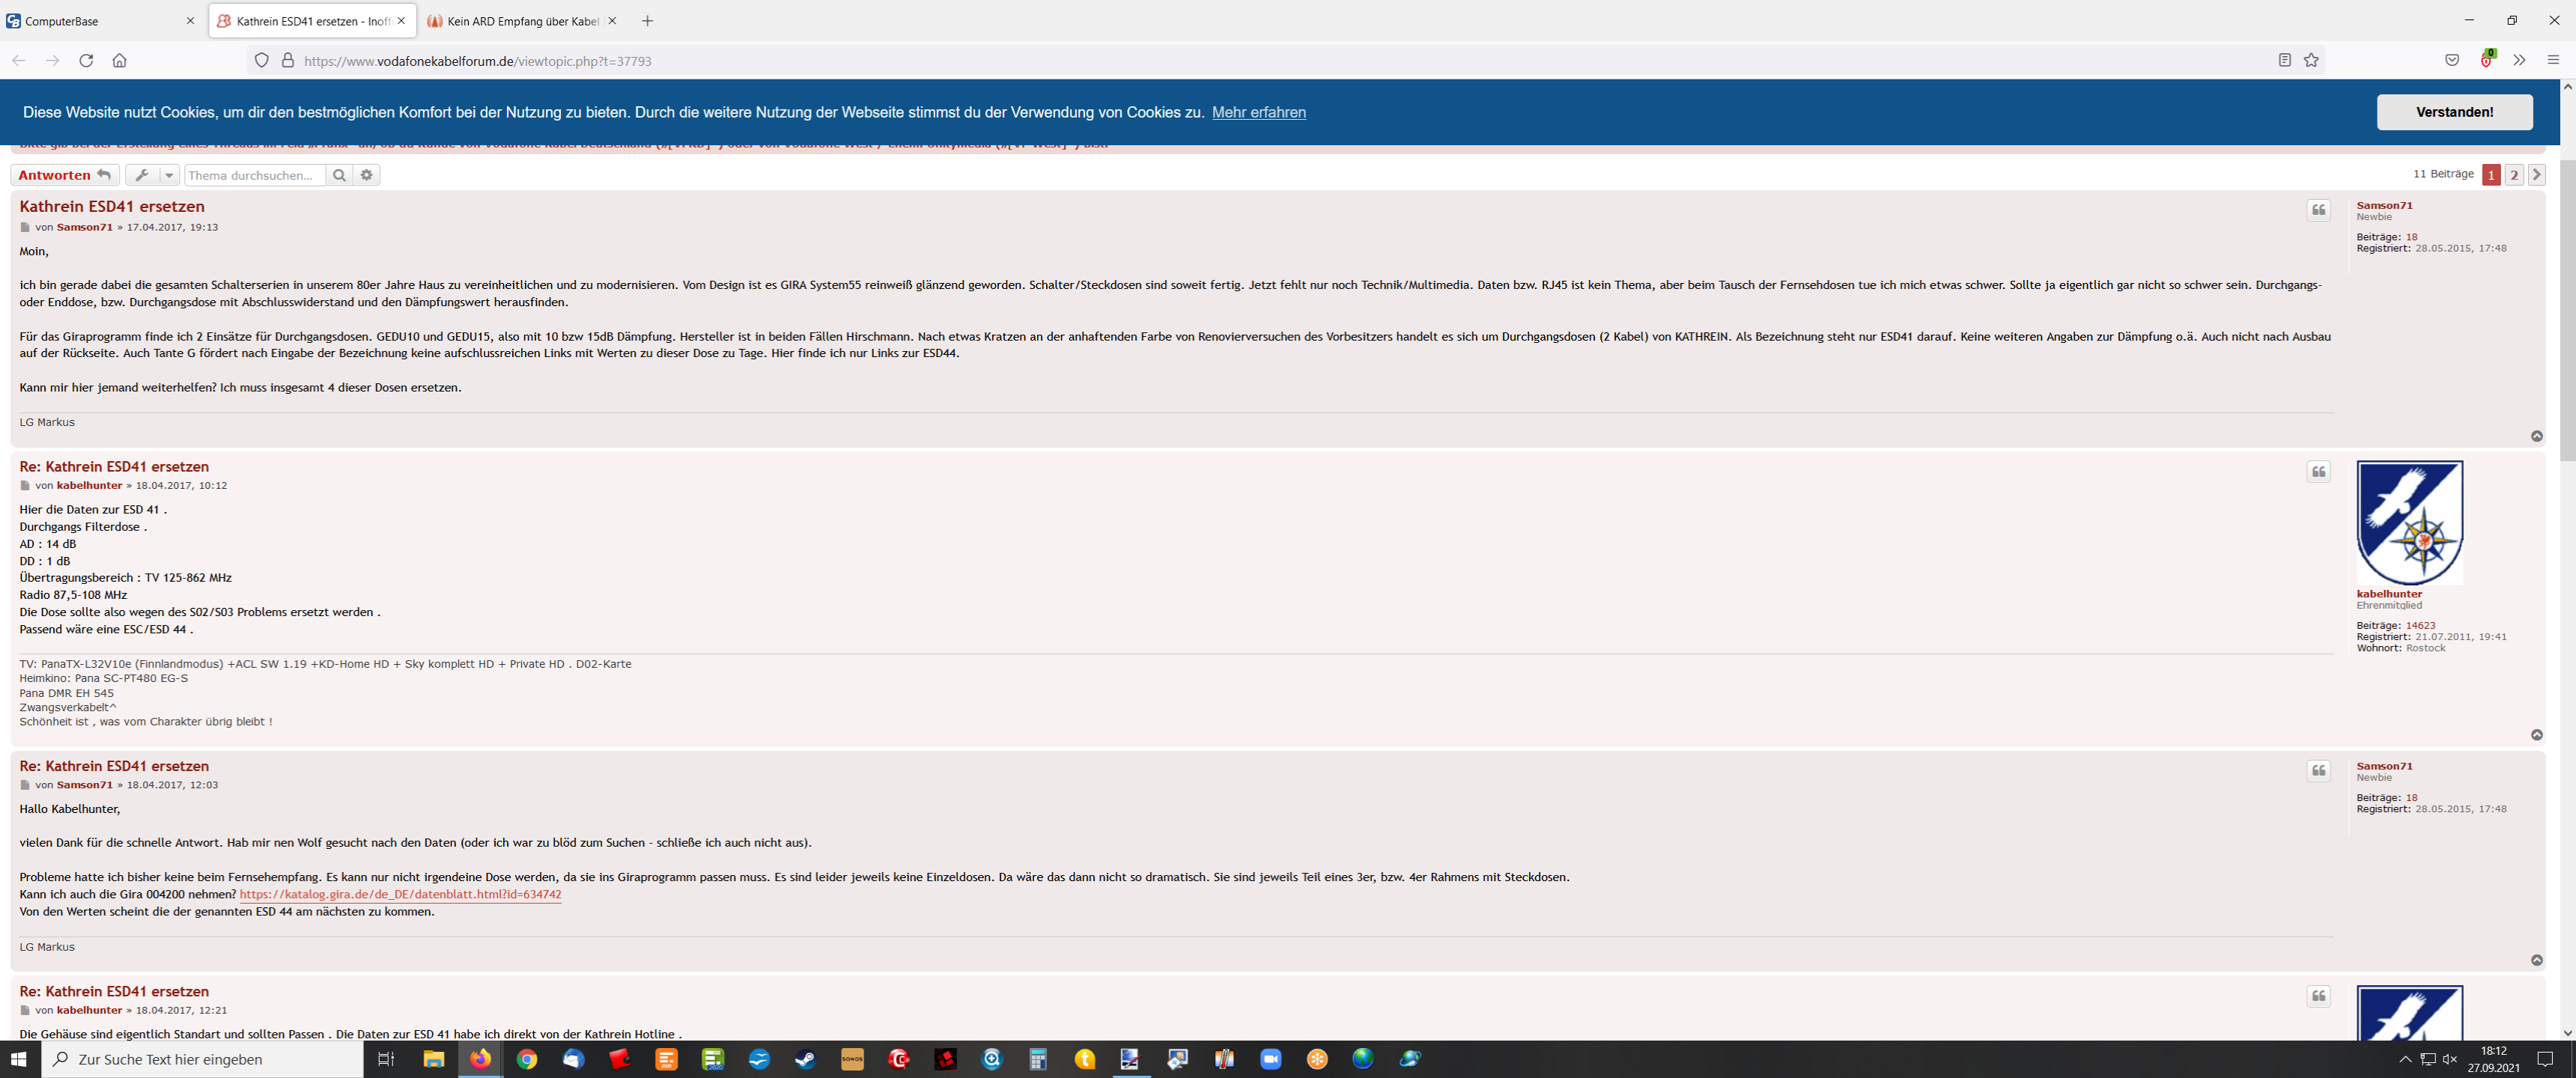Expand hidden extensions overflow chevron
Viewport: 2576px width, 1078px height.
click(x=2519, y=60)
